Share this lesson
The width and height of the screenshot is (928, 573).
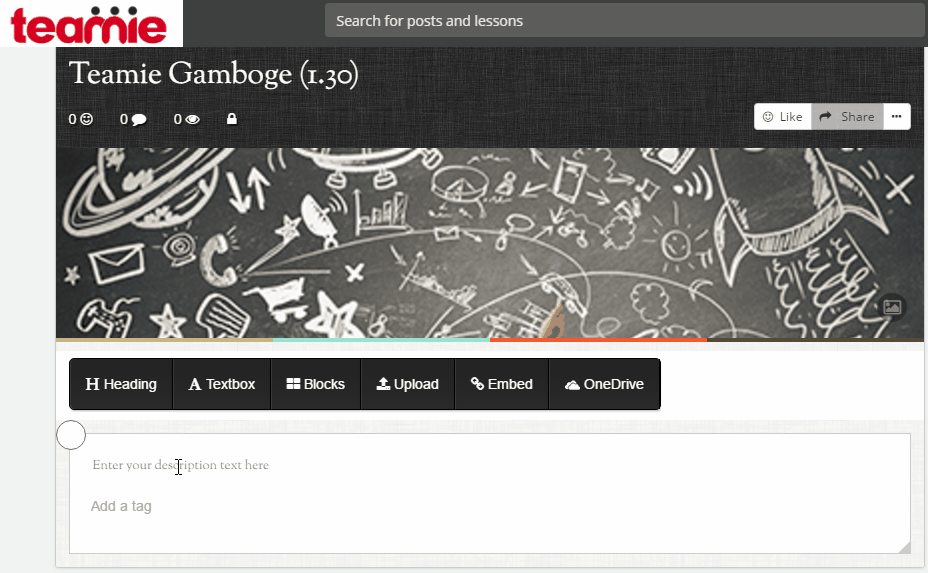tap(847, 117)
